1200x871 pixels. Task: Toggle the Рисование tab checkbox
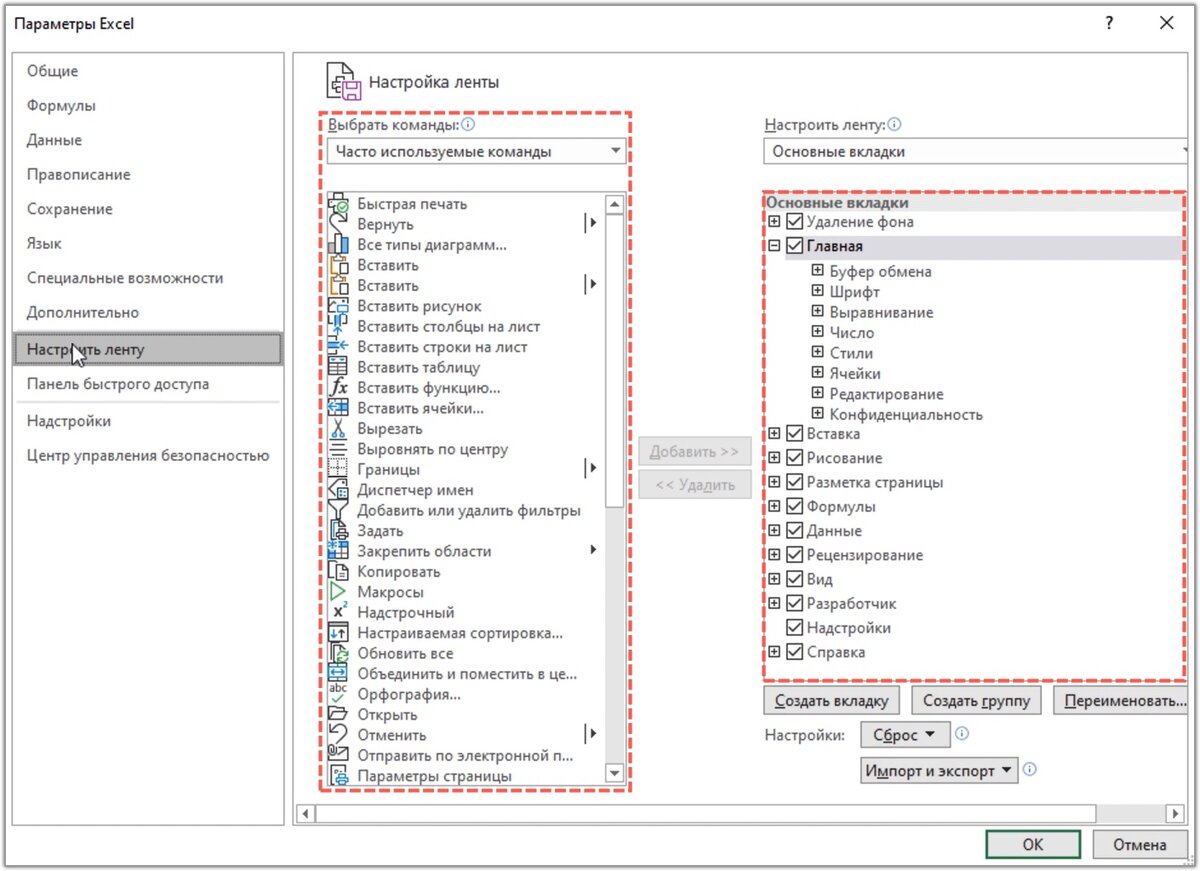click(x=795, y=458)
